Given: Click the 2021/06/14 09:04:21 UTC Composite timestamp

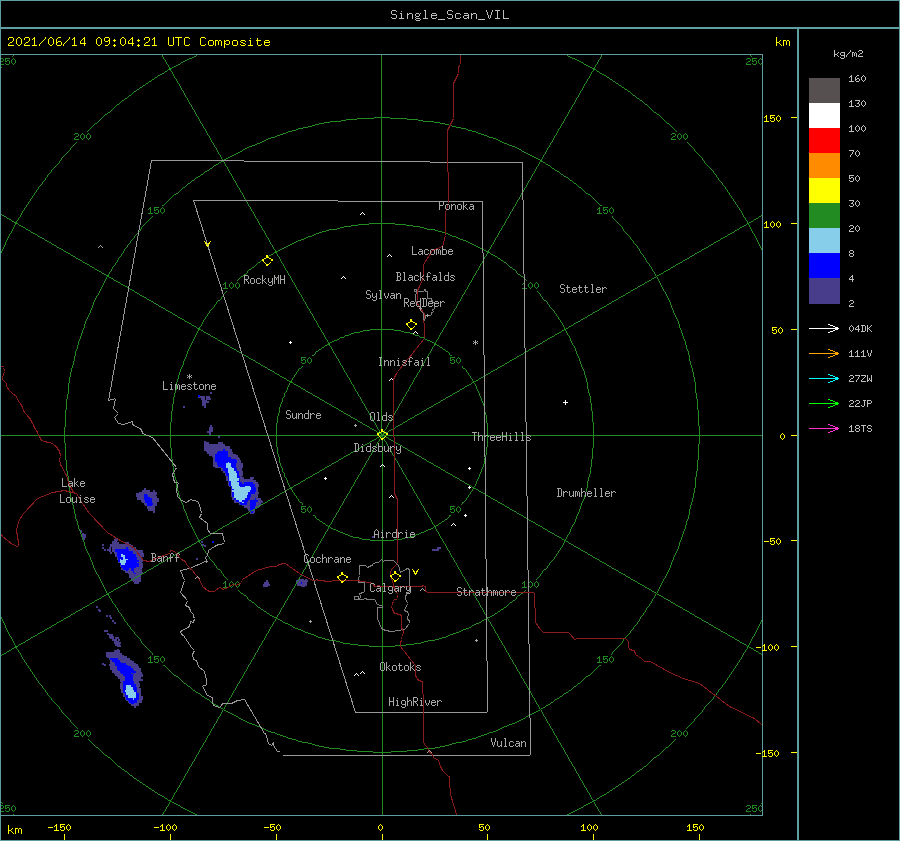Looking at the screenshot, I should [138, 42].
